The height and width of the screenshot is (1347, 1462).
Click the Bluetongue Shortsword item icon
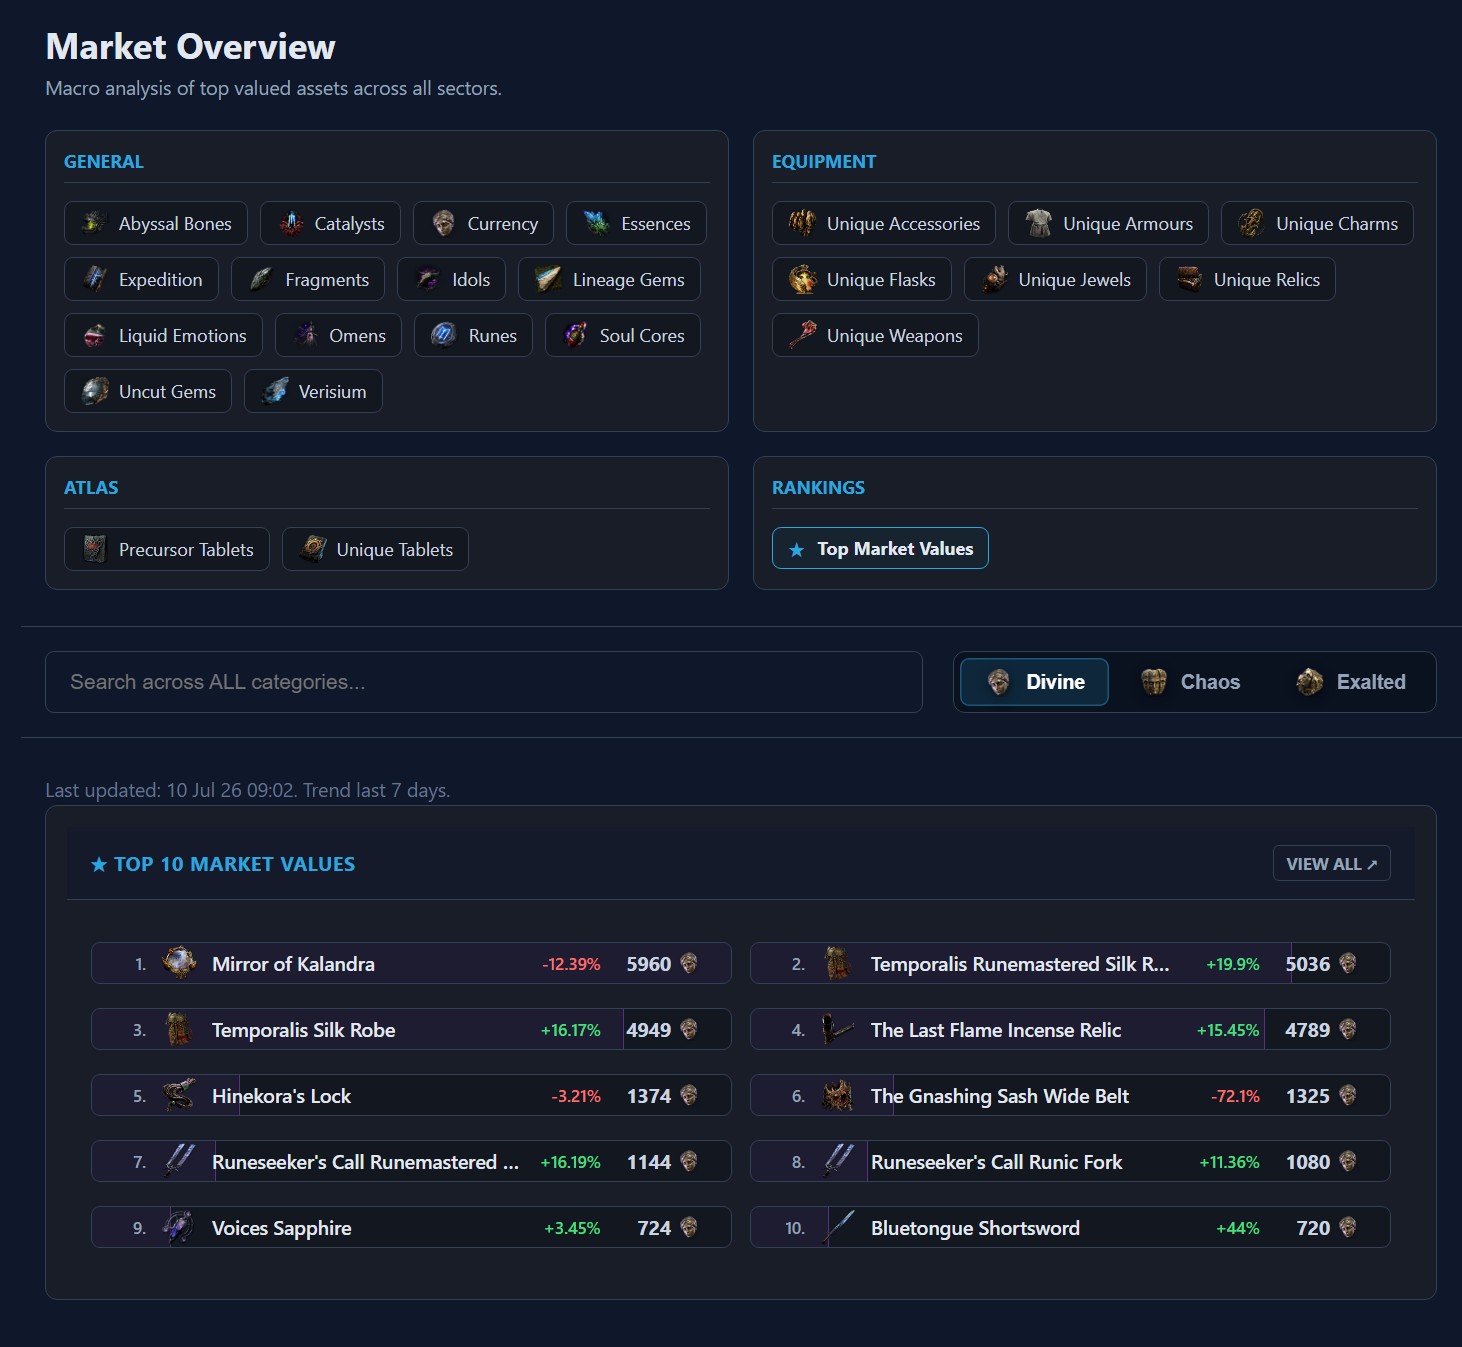[x=838, y=1227]
